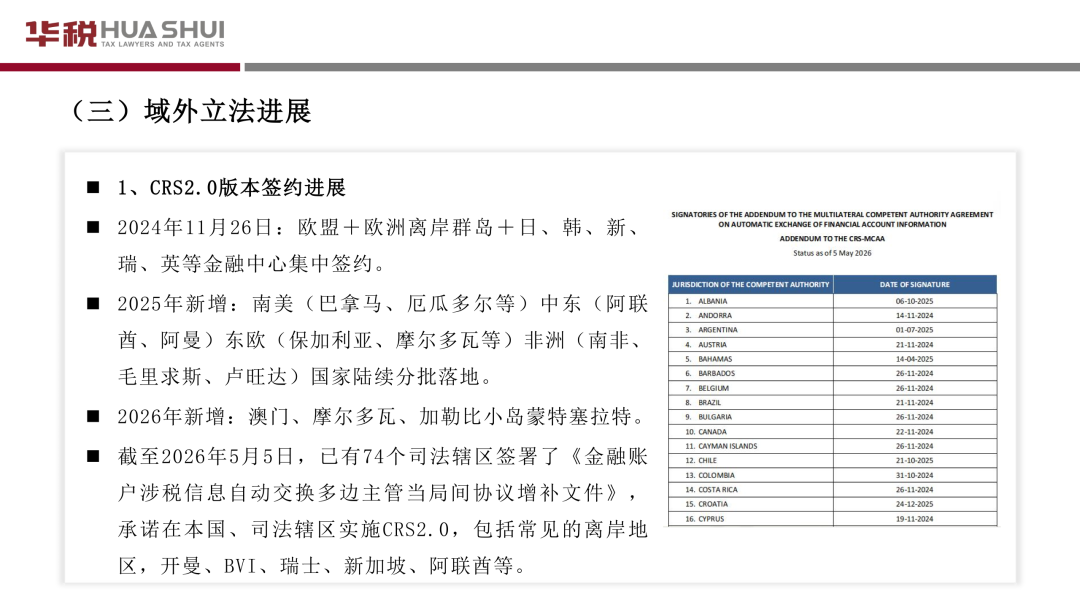Click the table title 'ADDENDUM TO THE CRS-MCAA'
Image resolution: width=1080 pixels, height=608 pixels.
[832, 239]
